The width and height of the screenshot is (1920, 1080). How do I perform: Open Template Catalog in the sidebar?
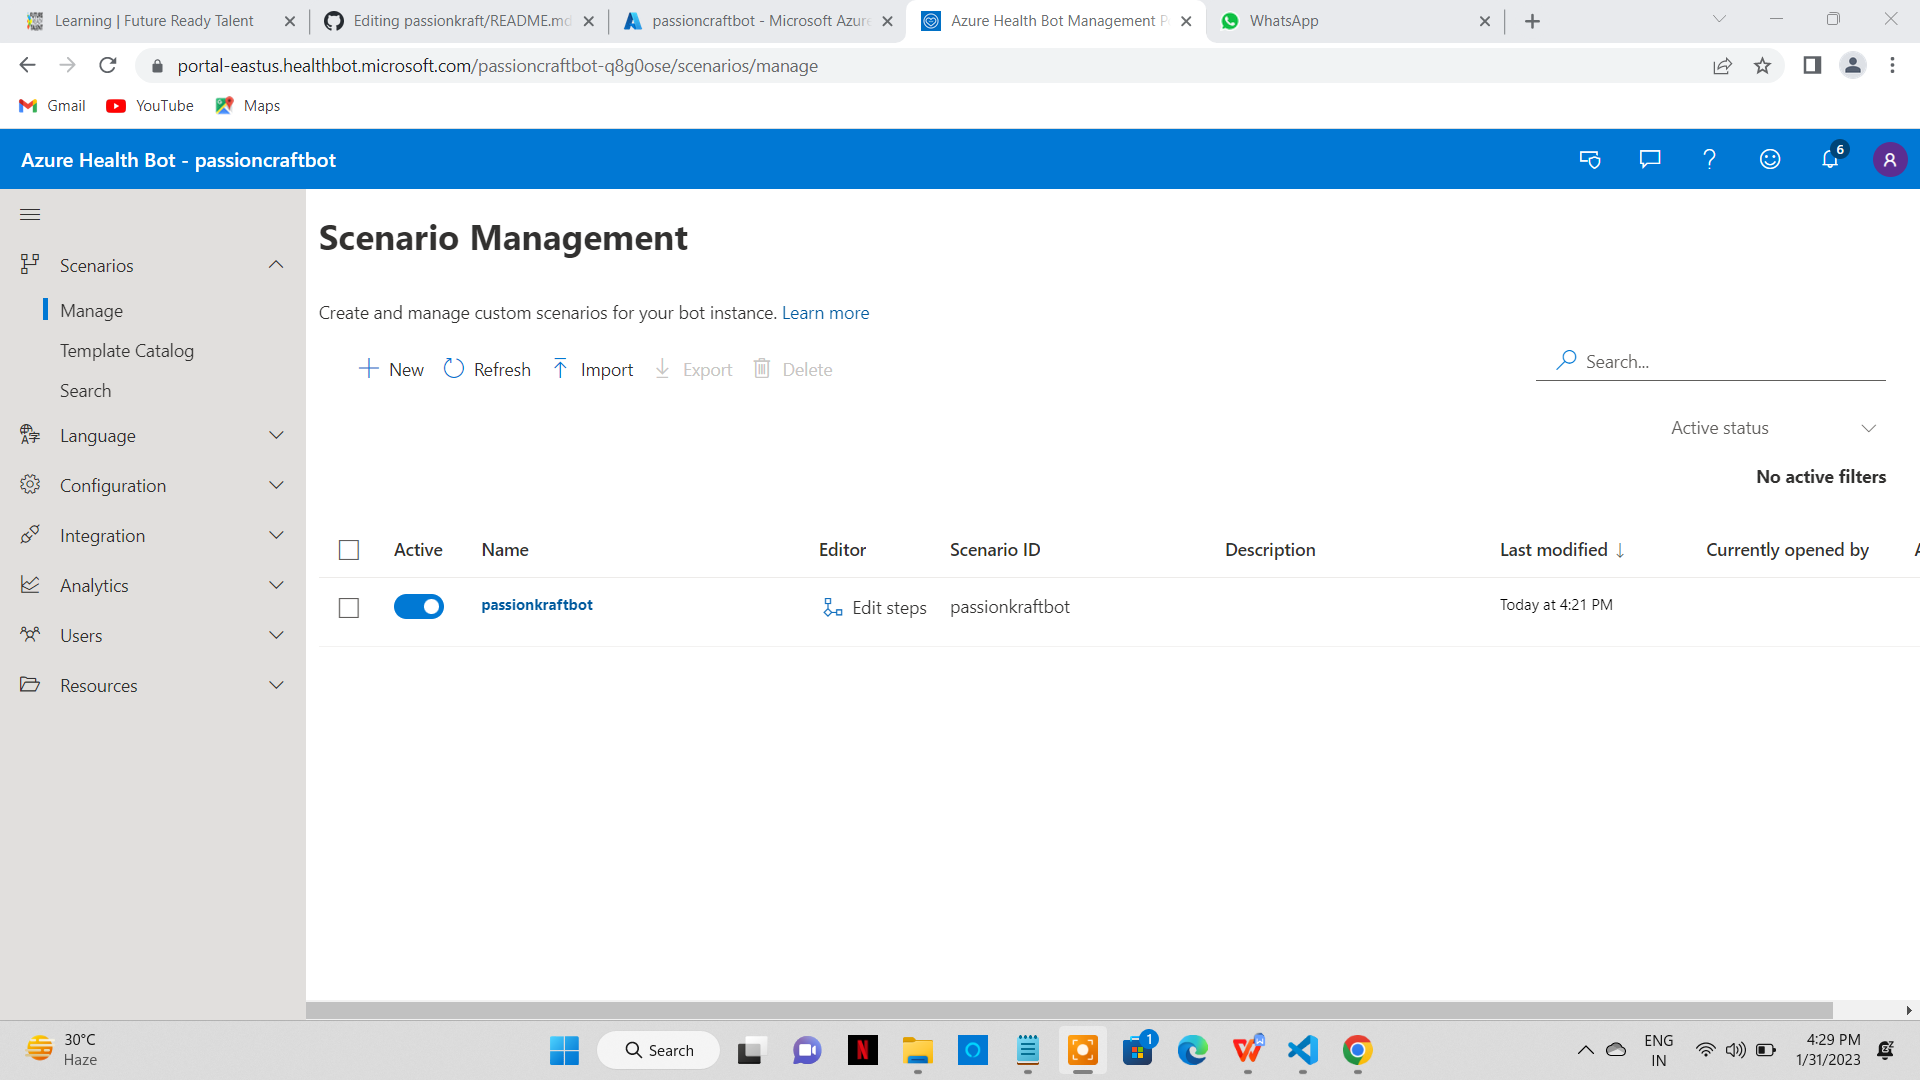[x=127, y=350]
